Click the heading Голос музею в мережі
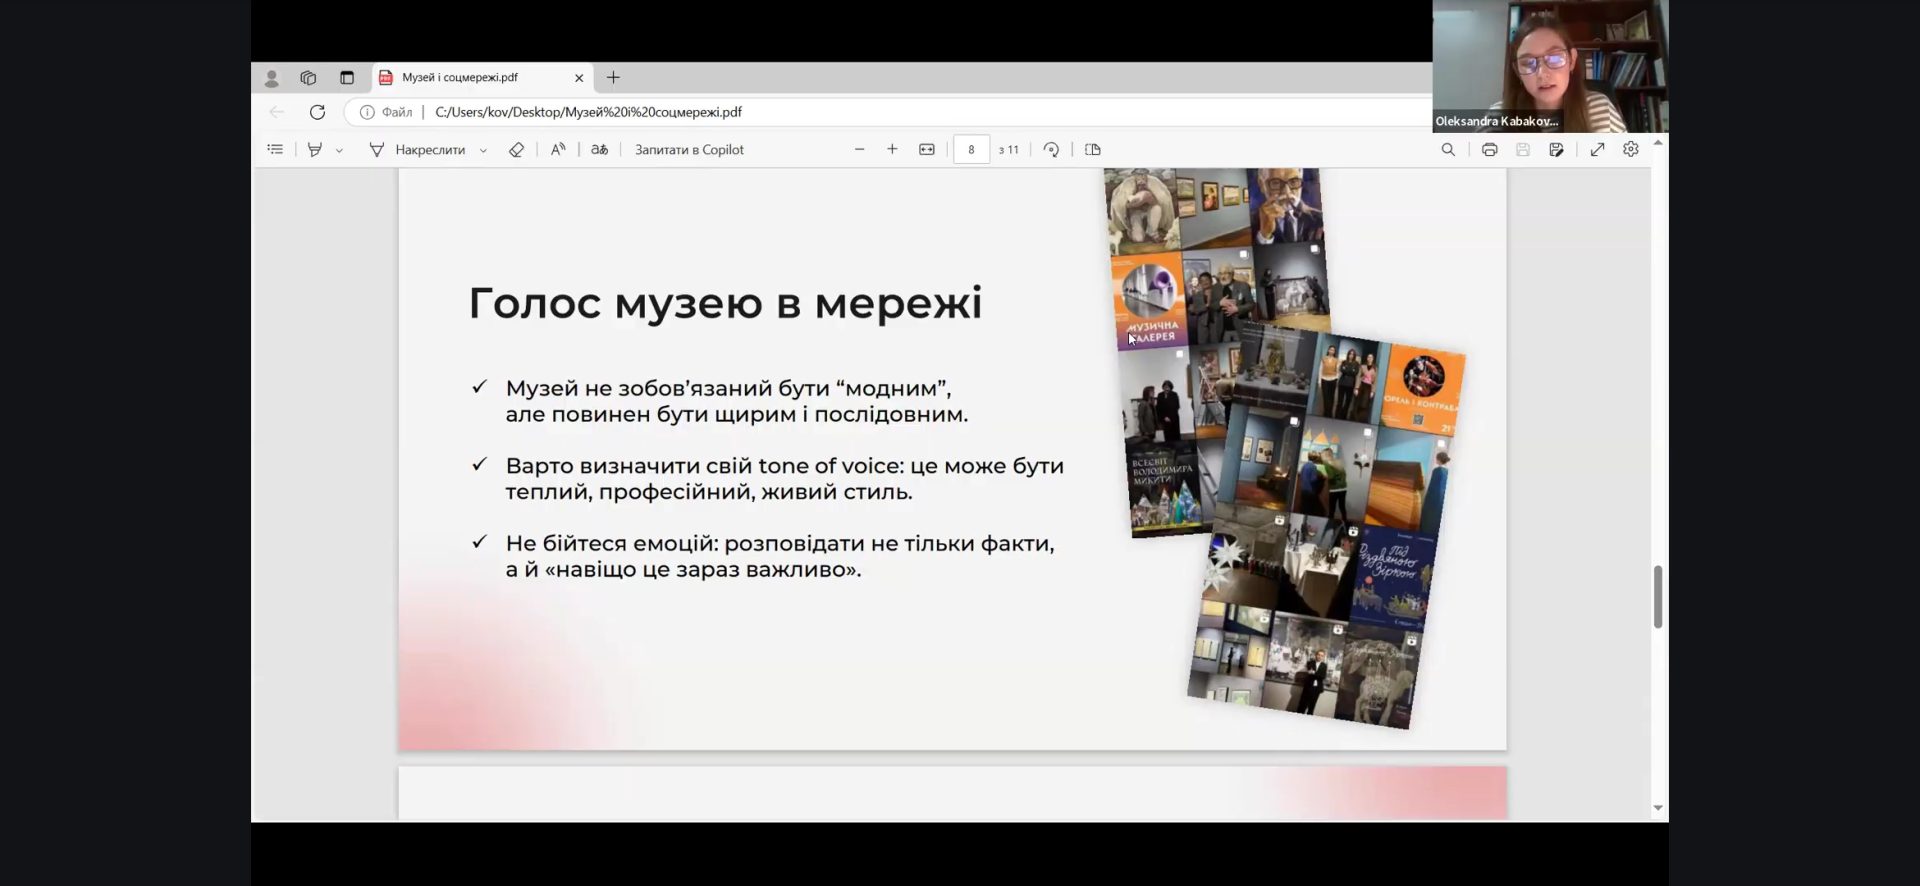This screenshot has height=886, width=1920. point(725,303)
